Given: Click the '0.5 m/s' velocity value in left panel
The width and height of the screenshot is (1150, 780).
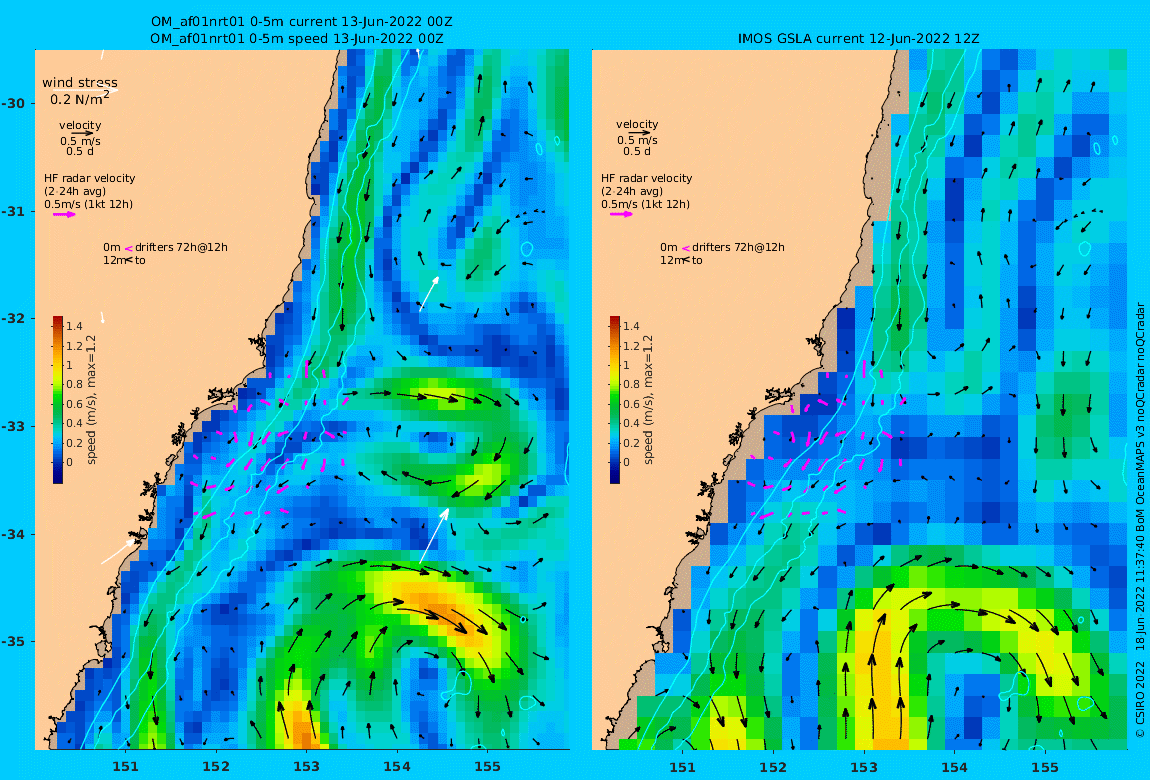Looking at the screenshot, I should (x=80, y=141).
